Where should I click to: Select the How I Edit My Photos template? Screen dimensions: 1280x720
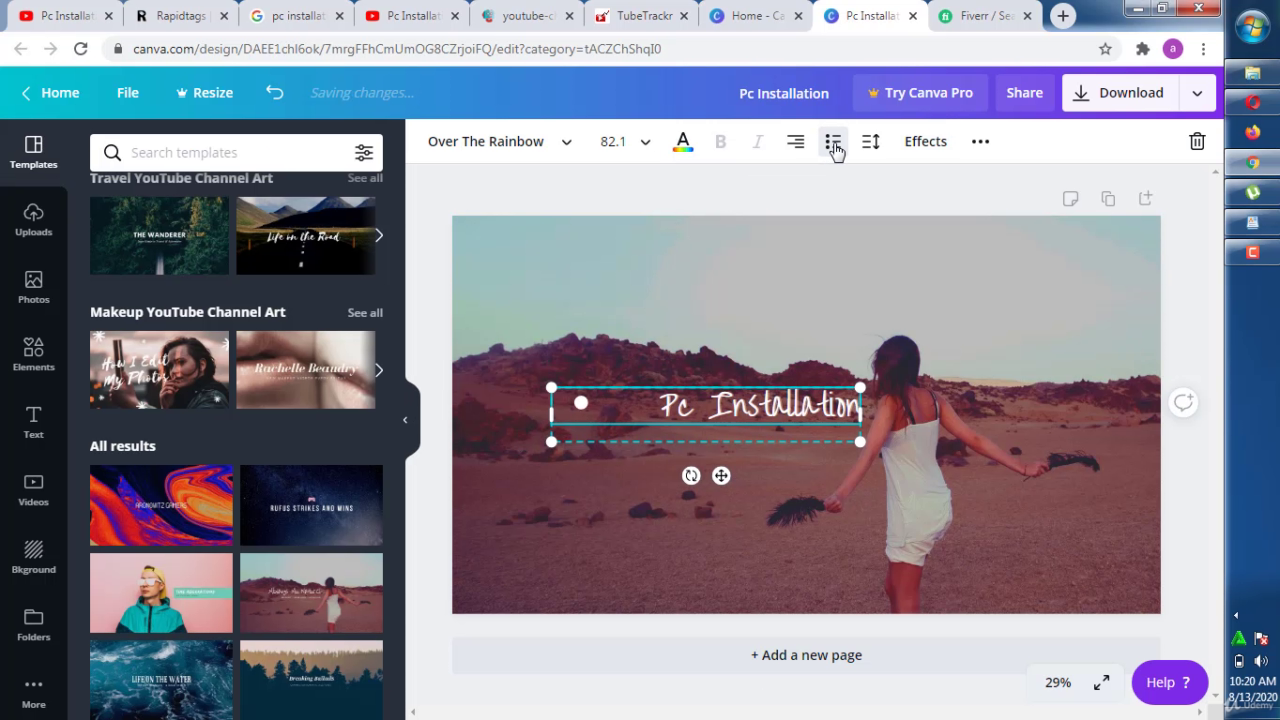(x=159, y=370)
